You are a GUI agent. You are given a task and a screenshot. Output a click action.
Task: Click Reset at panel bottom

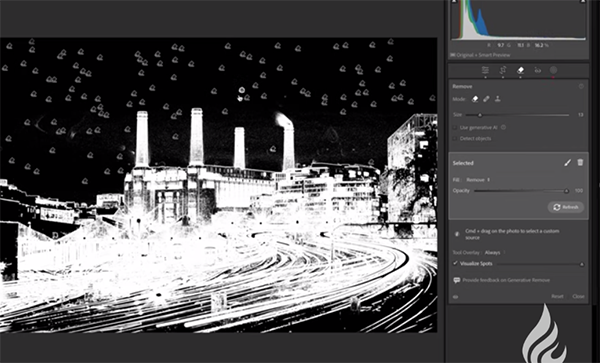[x=557, y=296]
